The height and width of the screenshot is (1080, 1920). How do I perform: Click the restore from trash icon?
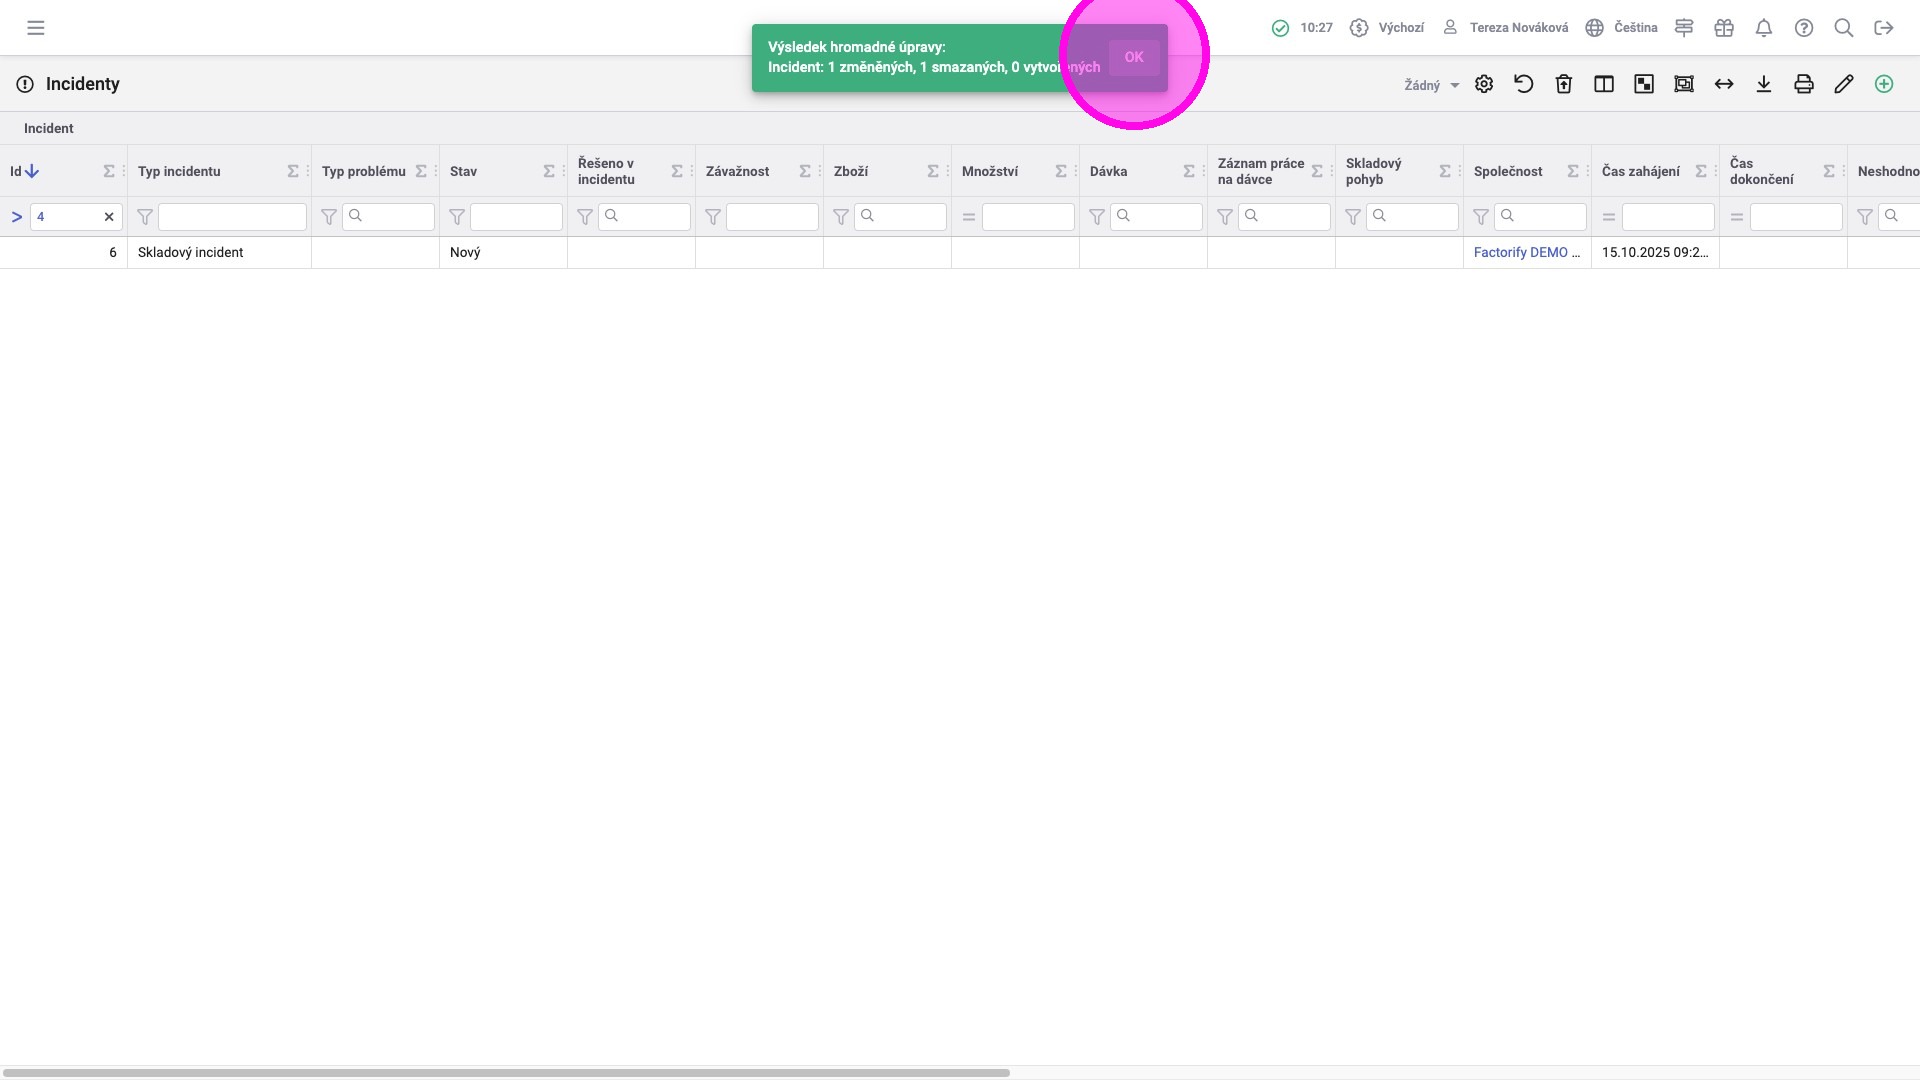[x=1564, y=85]
